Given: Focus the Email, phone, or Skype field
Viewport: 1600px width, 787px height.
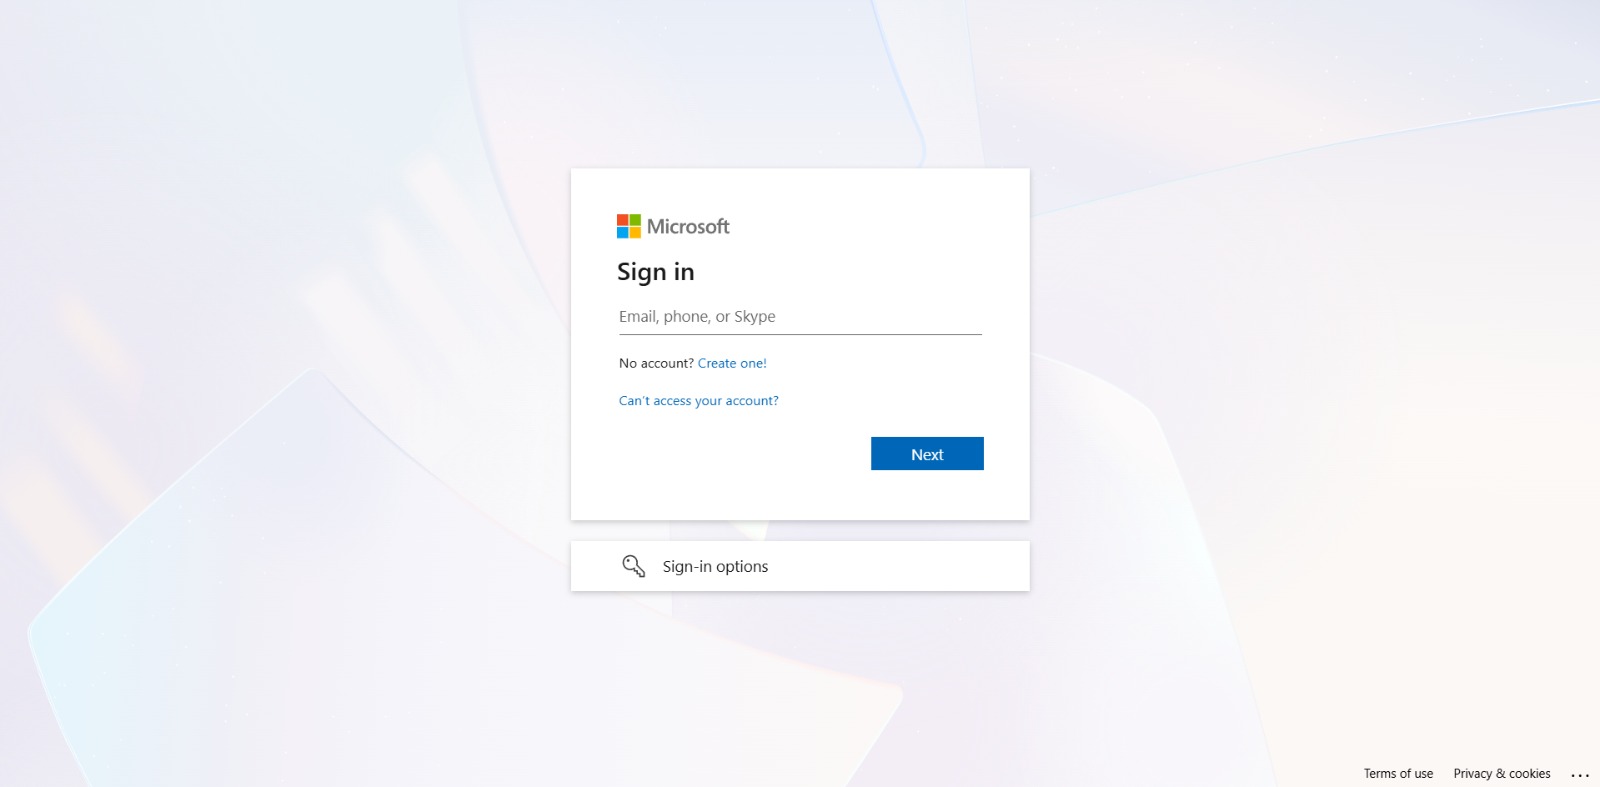Looking at the screenshot, I should tap(800, 317).
